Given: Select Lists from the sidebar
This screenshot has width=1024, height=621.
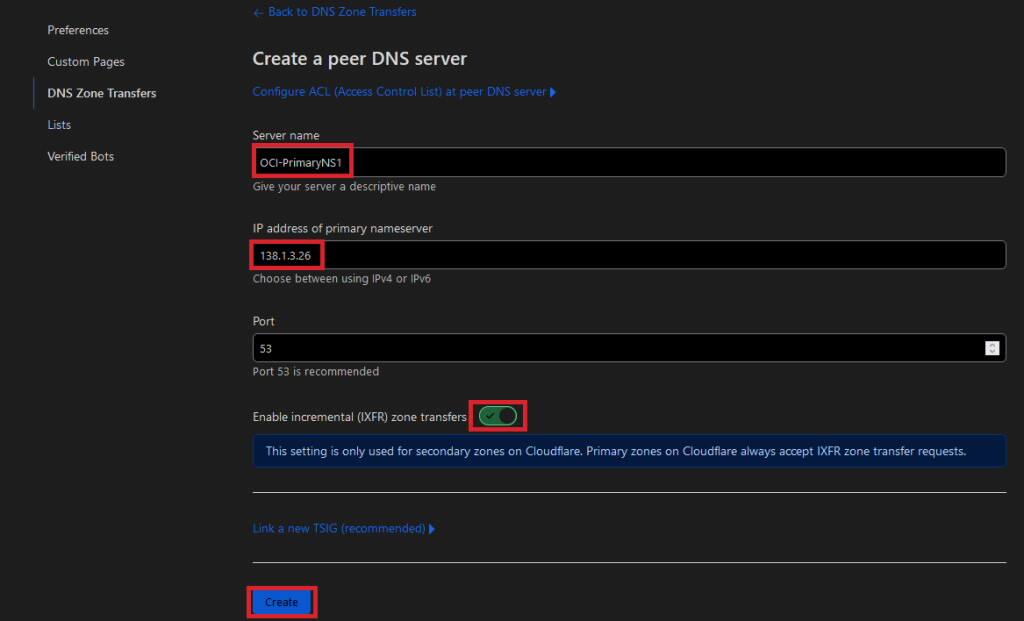Looking at the screenshot, I should coord(58,124).
